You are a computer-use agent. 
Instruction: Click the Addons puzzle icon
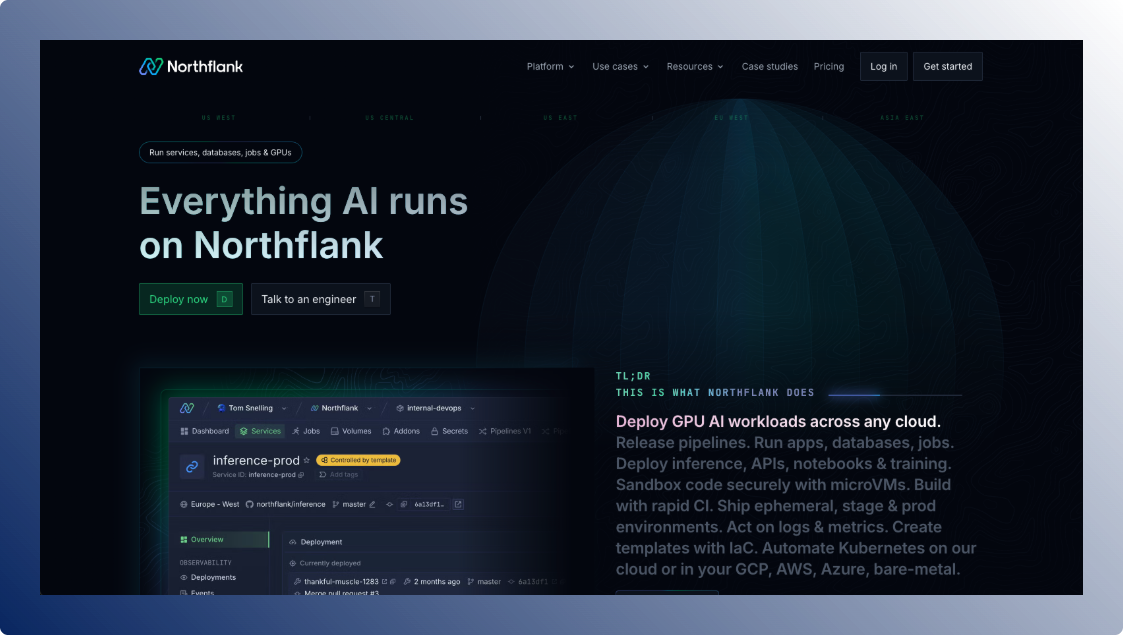click(x=386, y=432)
